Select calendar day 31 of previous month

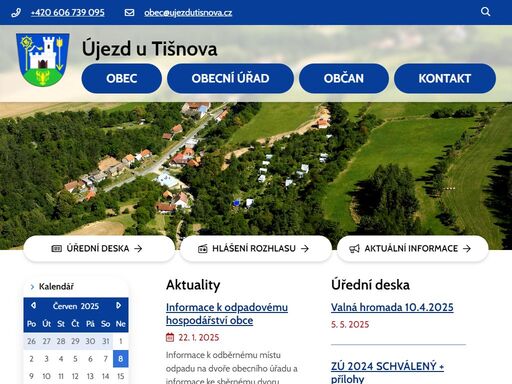106,341
